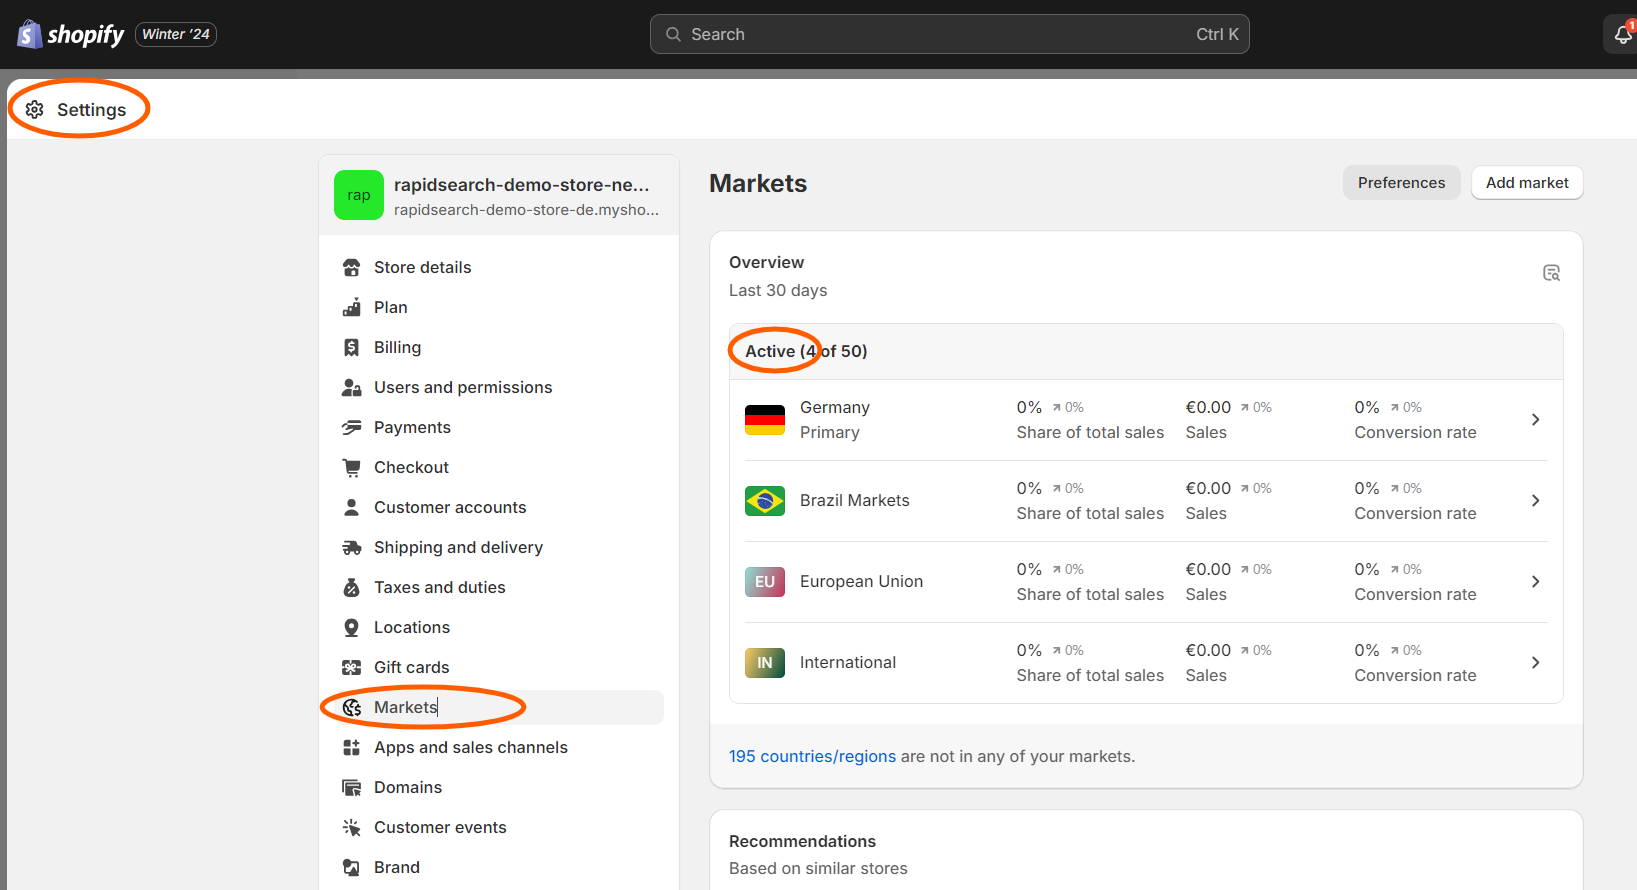Click the Winter '24 edition badge

(x=176, y=34)
